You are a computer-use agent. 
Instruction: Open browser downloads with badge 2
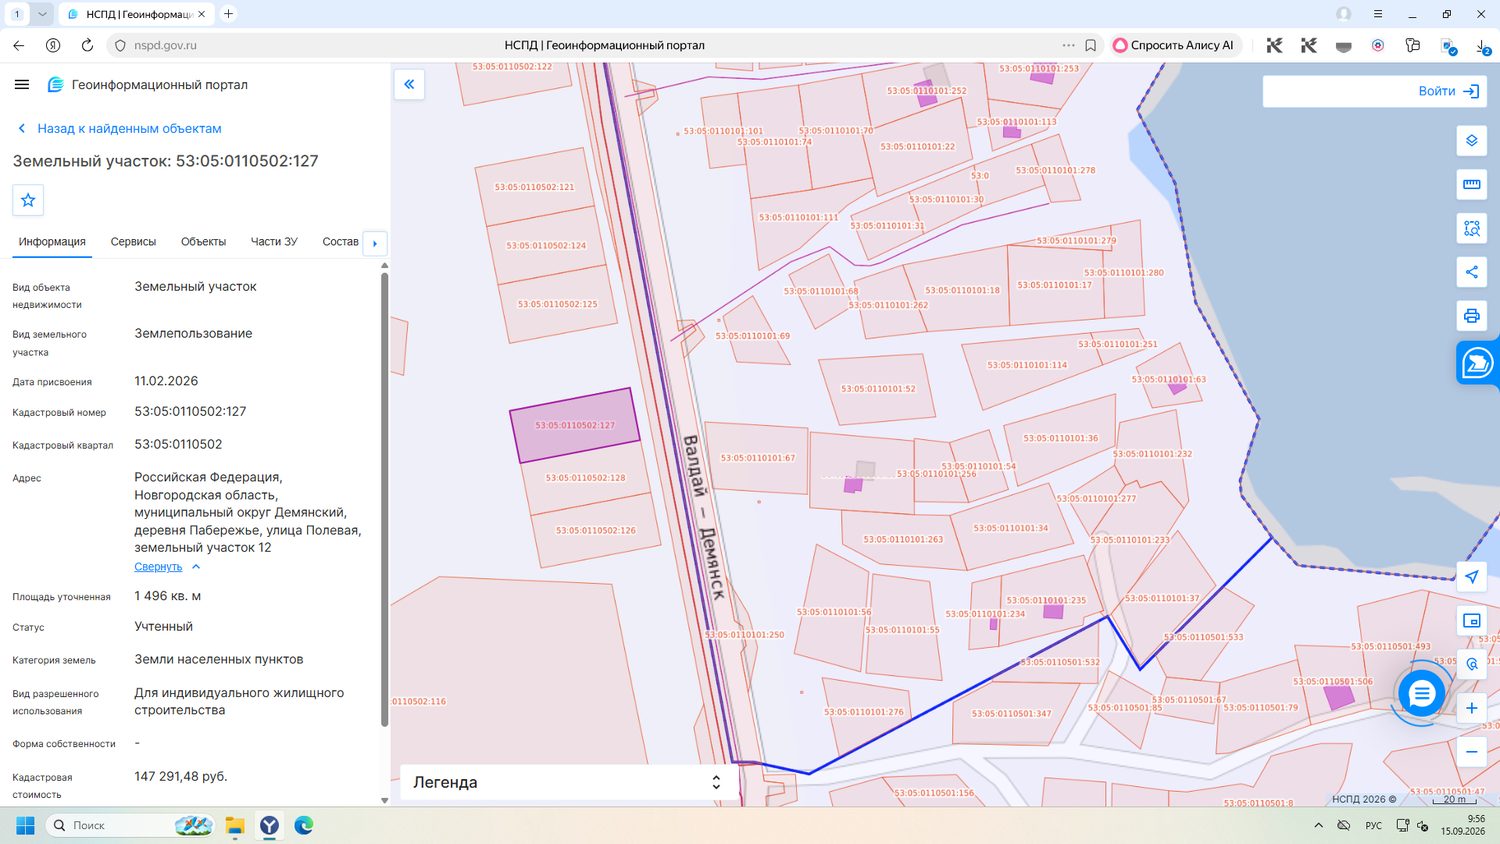click(x=1483, y=45)
